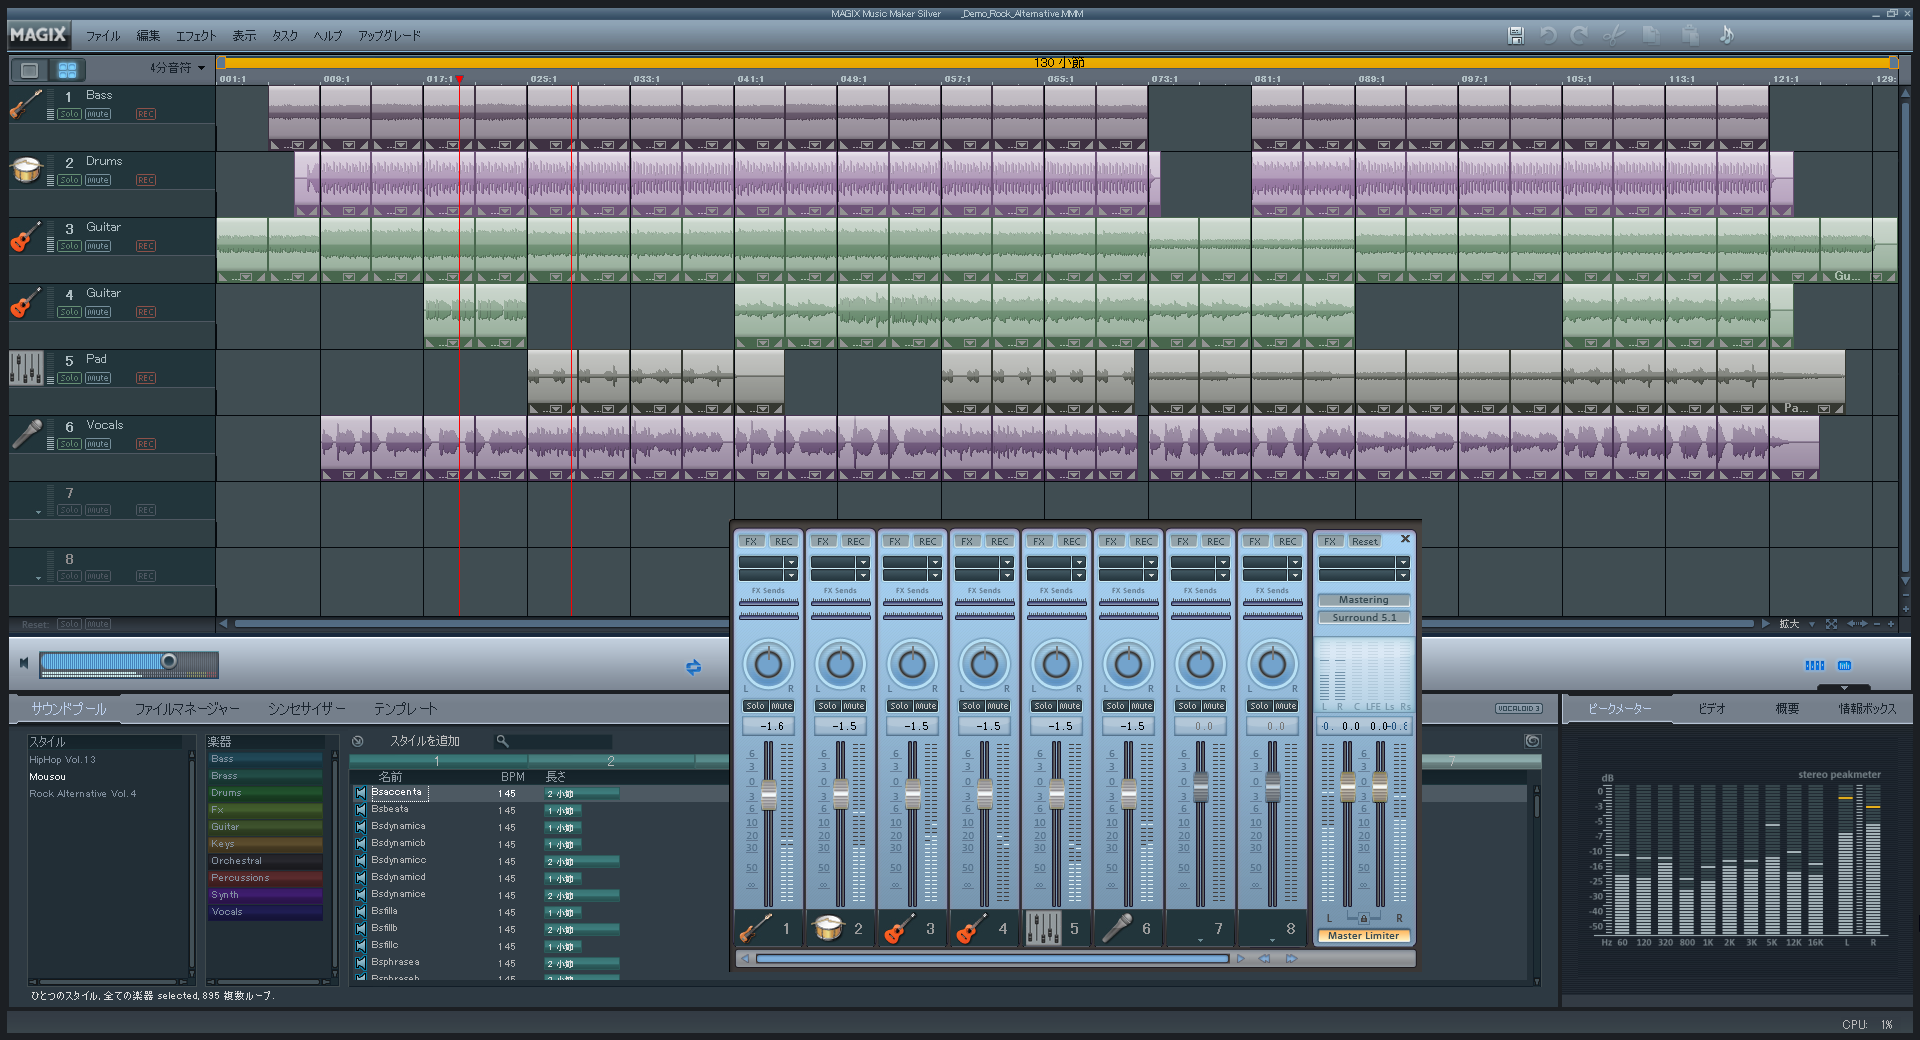Viewport: 1920px width, 1040px height.
Task: Click Bass track bass guitar icon
Action: (26, 104)
